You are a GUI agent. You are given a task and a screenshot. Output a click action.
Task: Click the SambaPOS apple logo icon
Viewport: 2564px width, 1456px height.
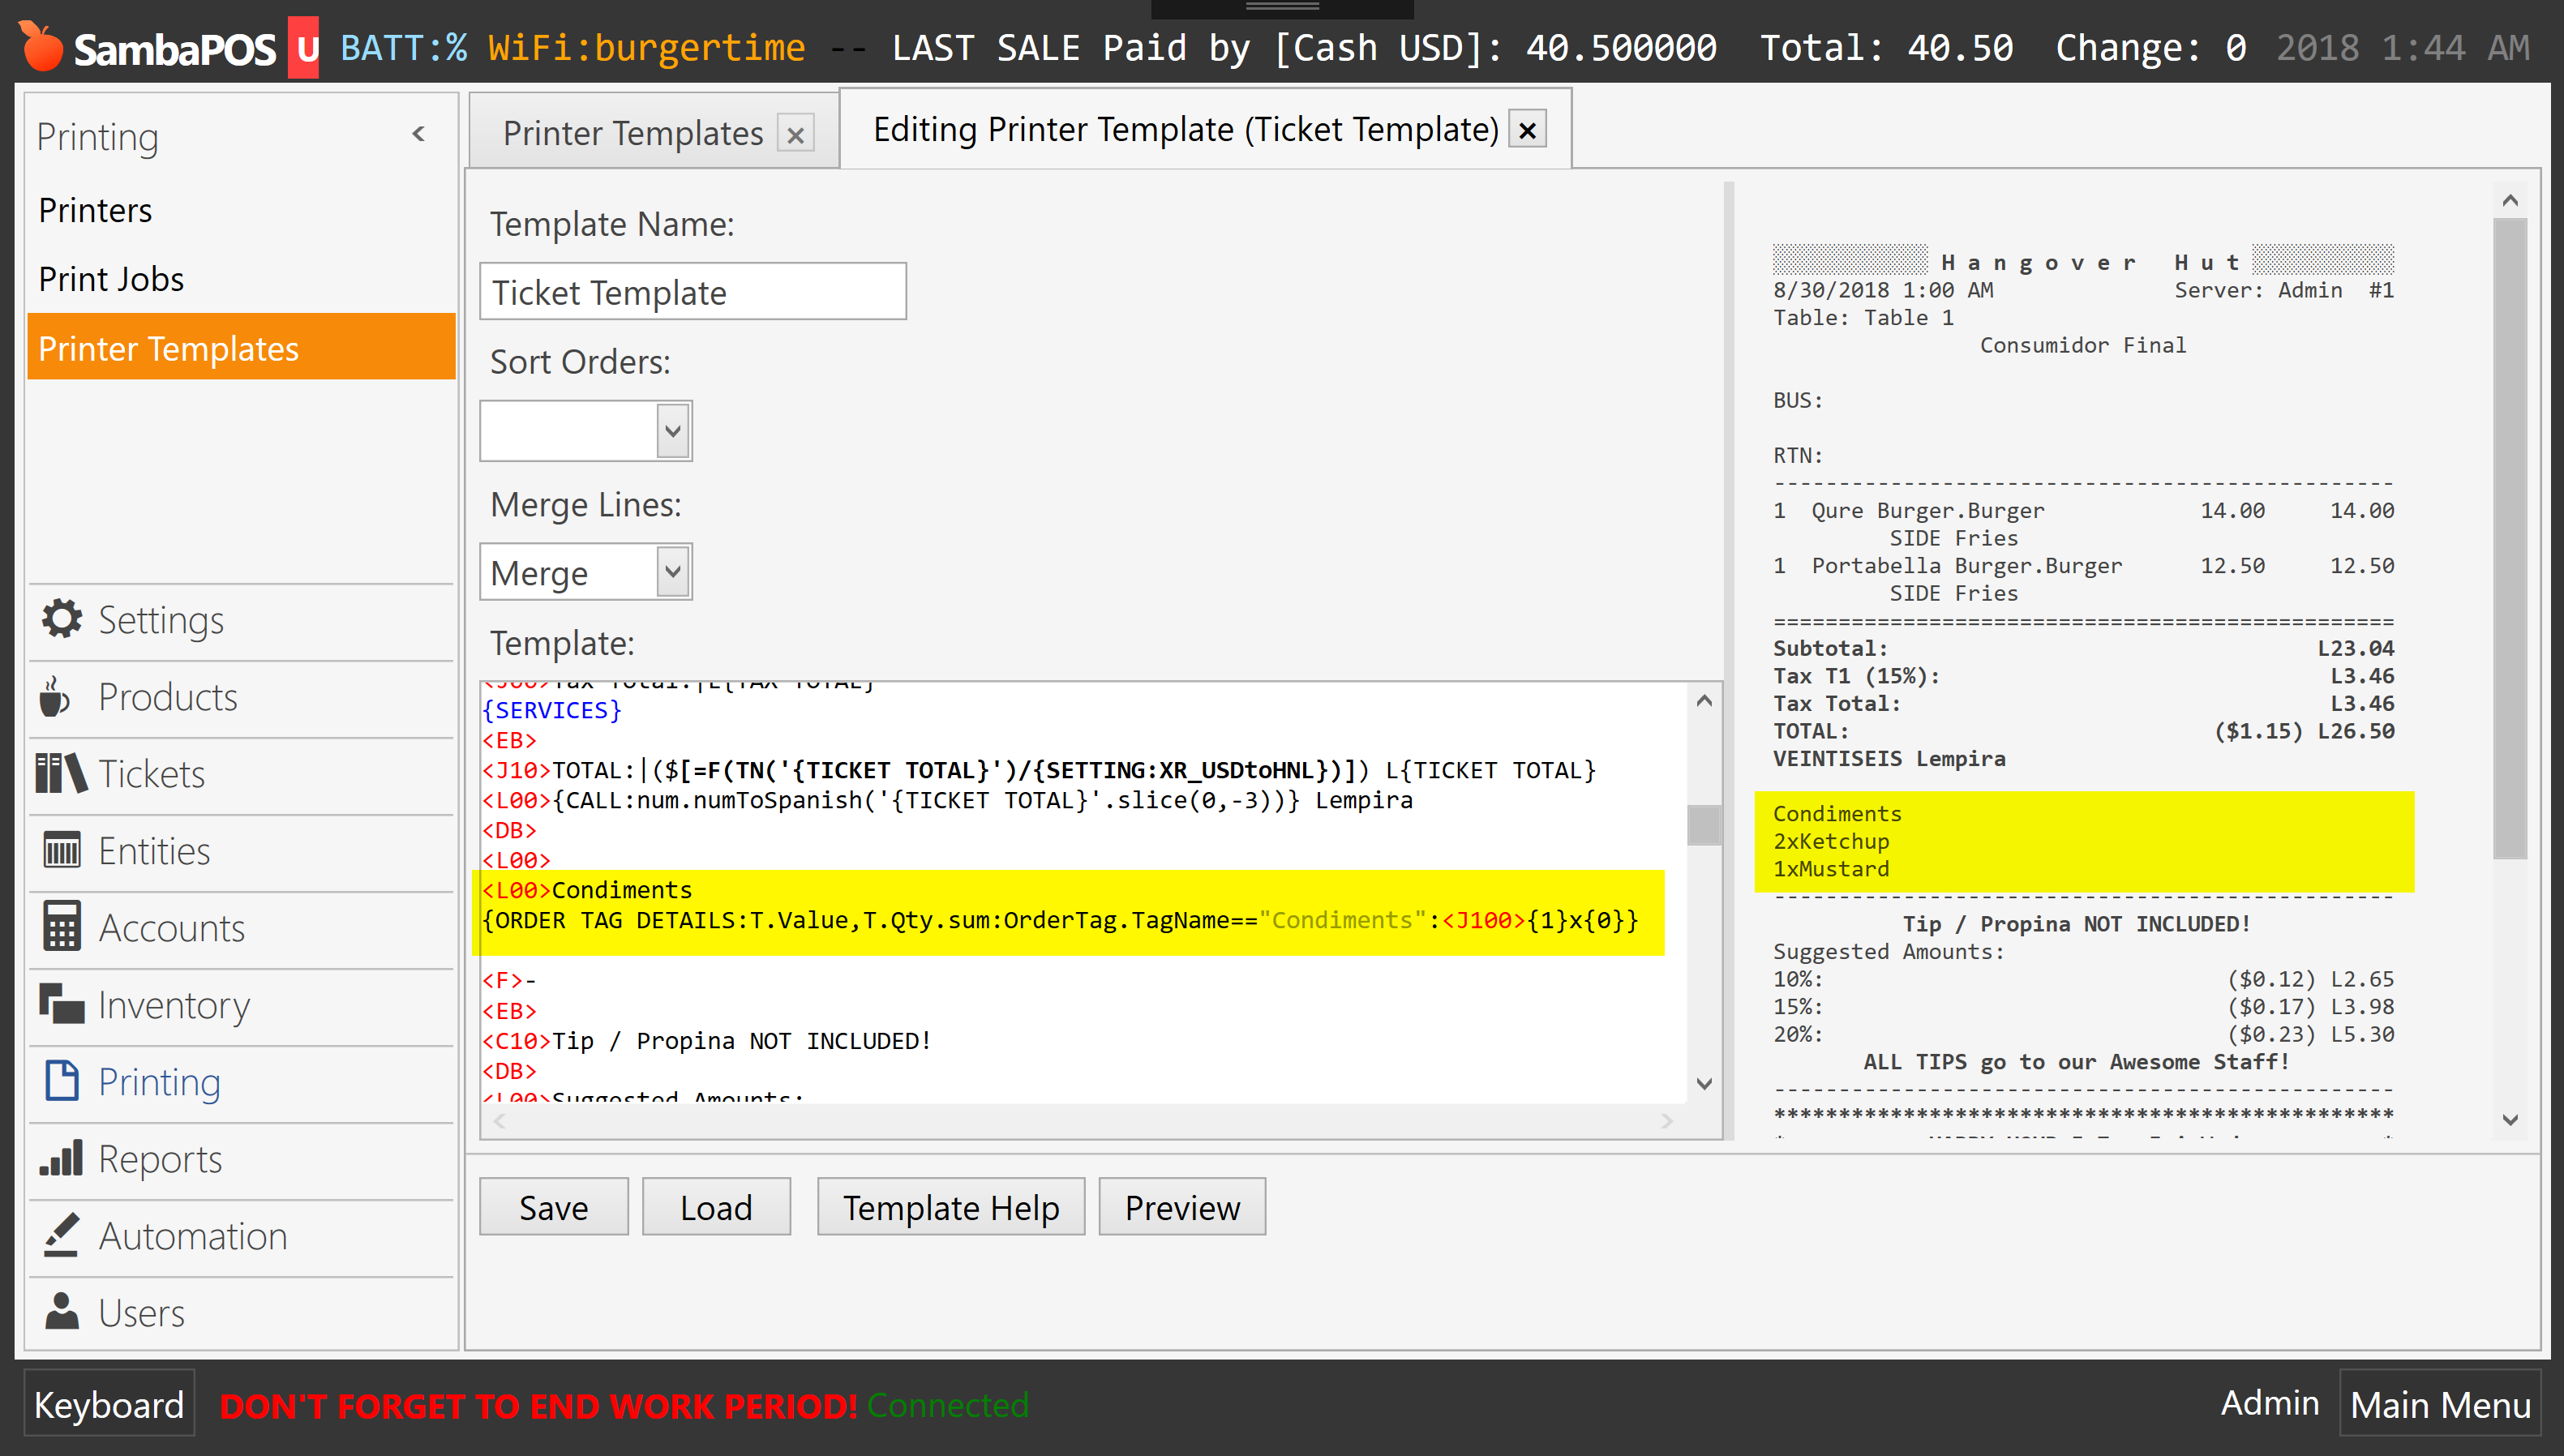click(41, 46)
